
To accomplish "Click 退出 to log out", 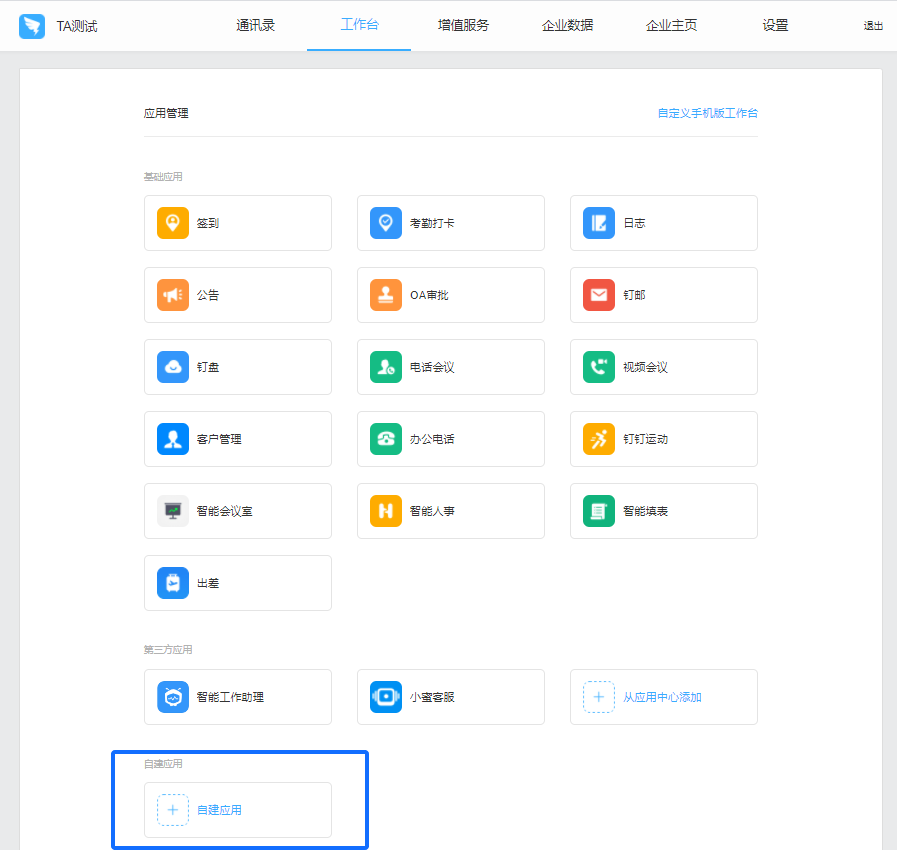I will click(x=873, y=26).
